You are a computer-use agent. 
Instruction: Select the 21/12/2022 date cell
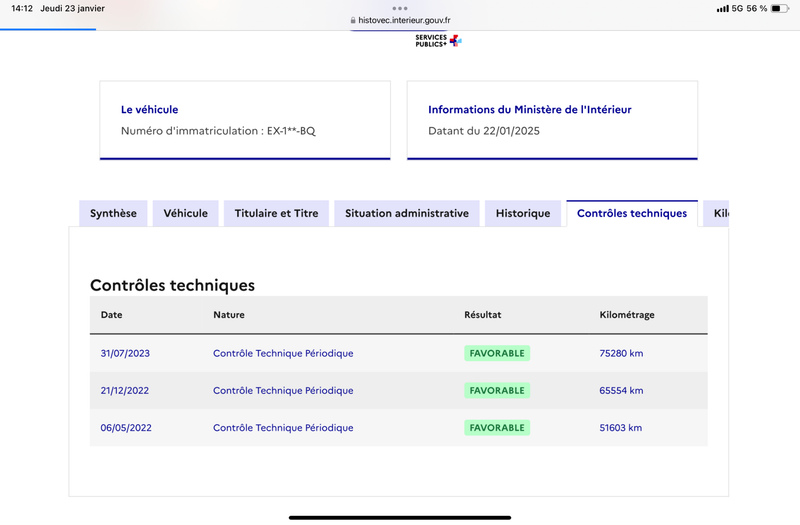coord(124,390)
